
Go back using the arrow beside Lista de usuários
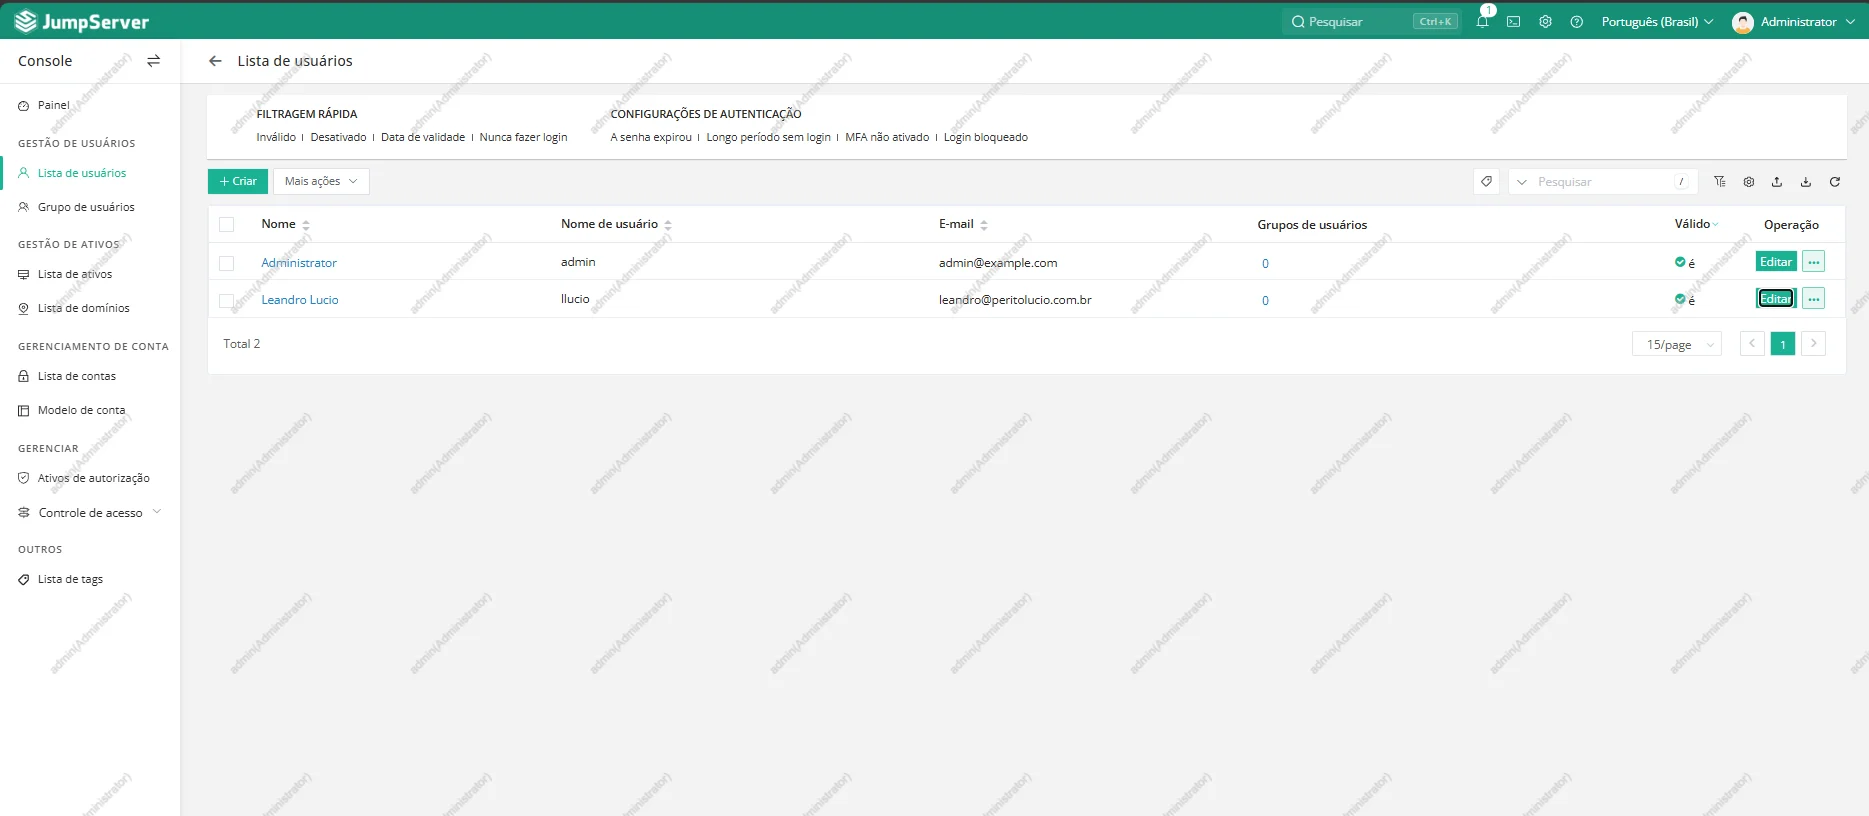[x=215, y=61]
